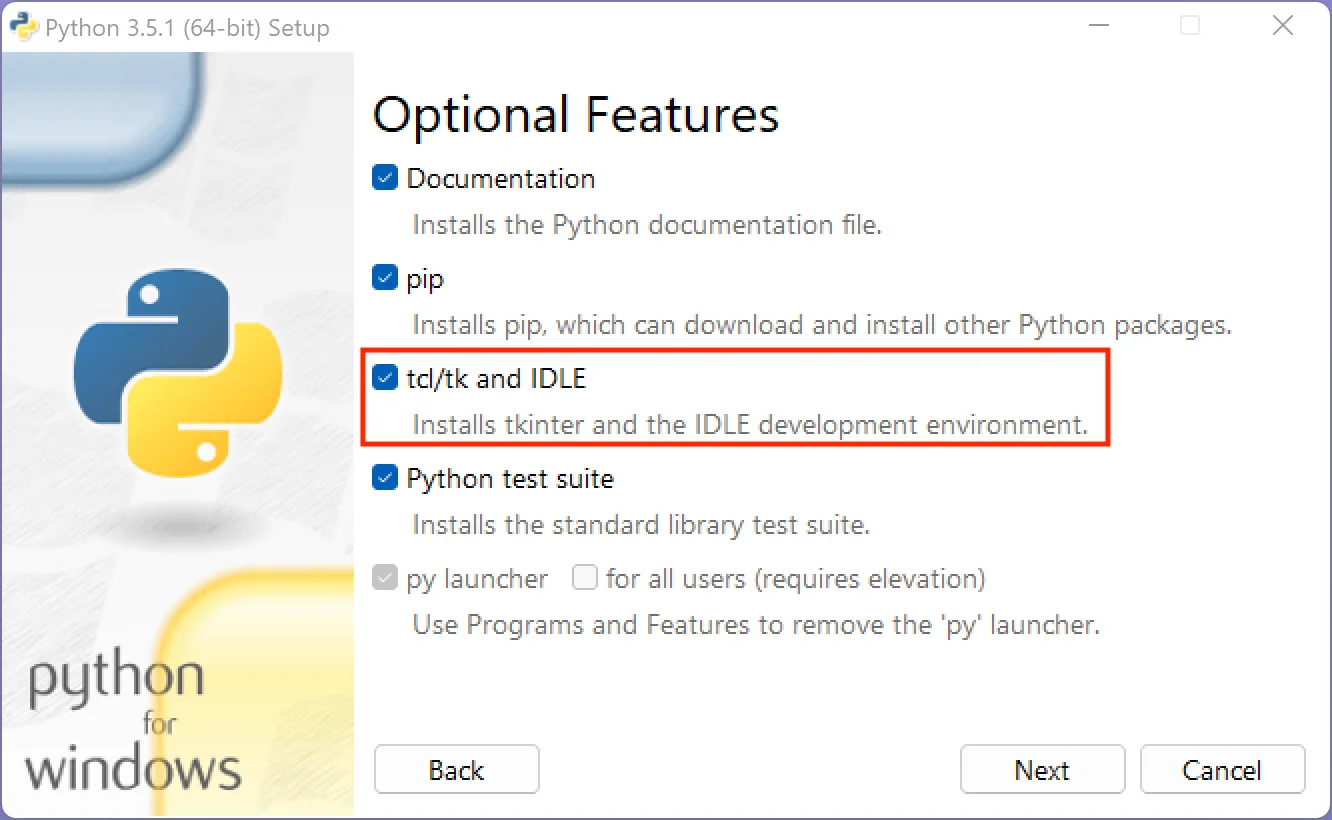Click the greyed py launcher checkmark icon

tap(384, 577)
